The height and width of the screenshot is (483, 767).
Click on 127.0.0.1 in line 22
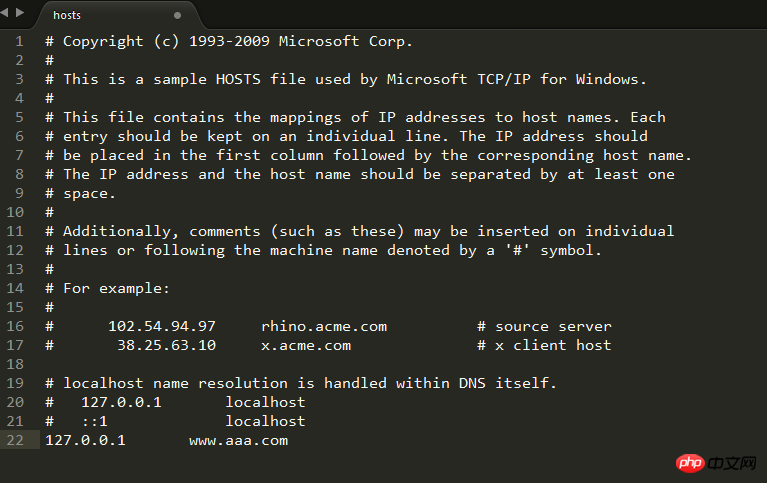point(85,440)
